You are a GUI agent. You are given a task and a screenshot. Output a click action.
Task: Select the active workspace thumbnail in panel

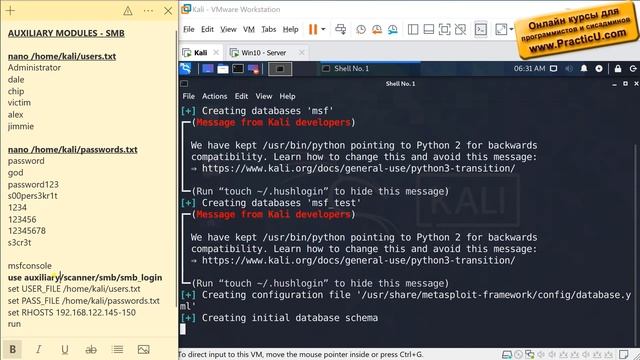click(x=280, y=69)
